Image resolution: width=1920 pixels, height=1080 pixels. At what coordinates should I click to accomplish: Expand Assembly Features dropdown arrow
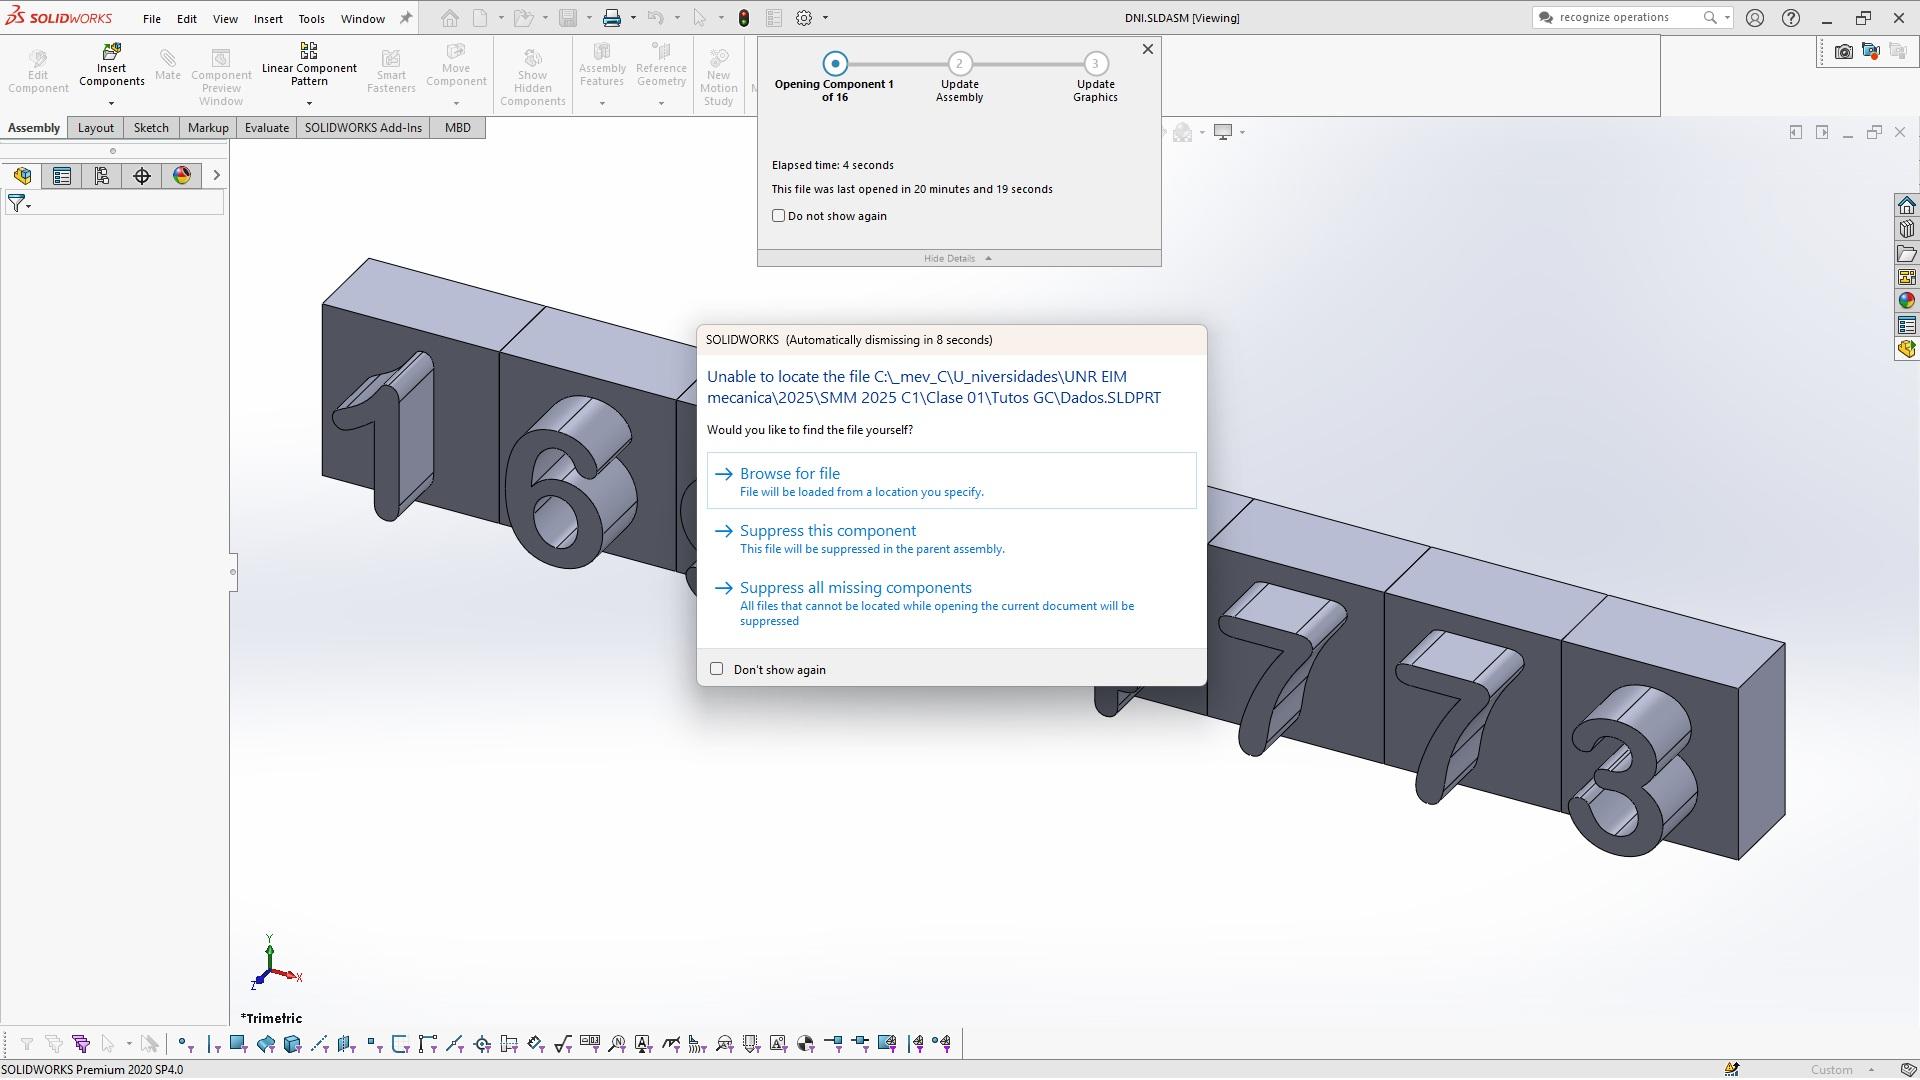tap(602, 103)
